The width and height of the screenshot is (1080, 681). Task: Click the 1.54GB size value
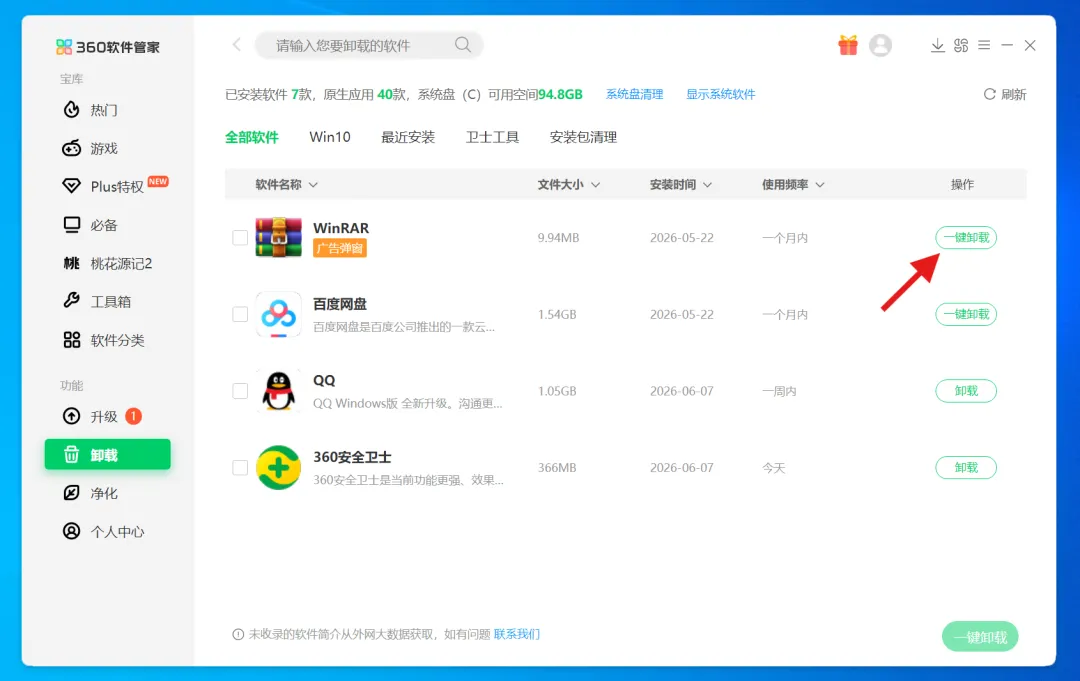[557, 314]
